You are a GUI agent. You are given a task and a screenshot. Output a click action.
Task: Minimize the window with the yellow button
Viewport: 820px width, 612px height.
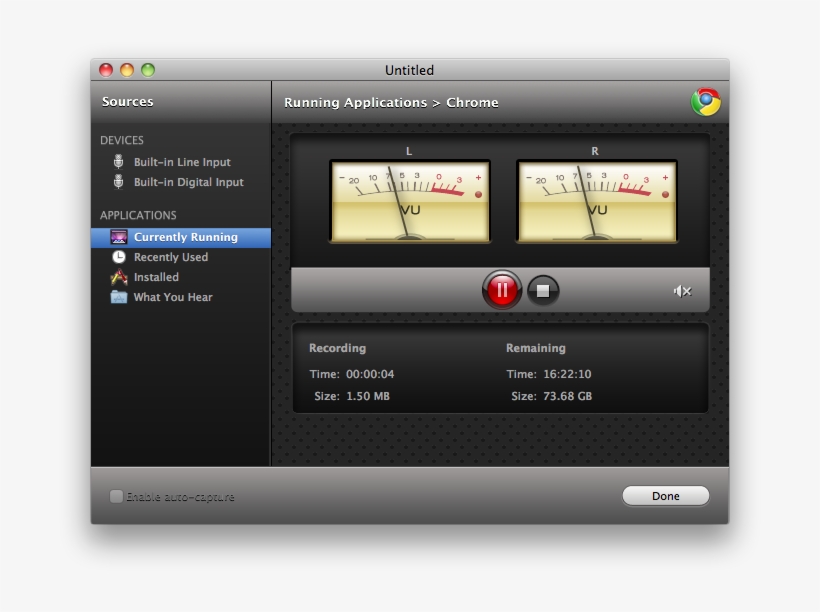tap(127, 70)
